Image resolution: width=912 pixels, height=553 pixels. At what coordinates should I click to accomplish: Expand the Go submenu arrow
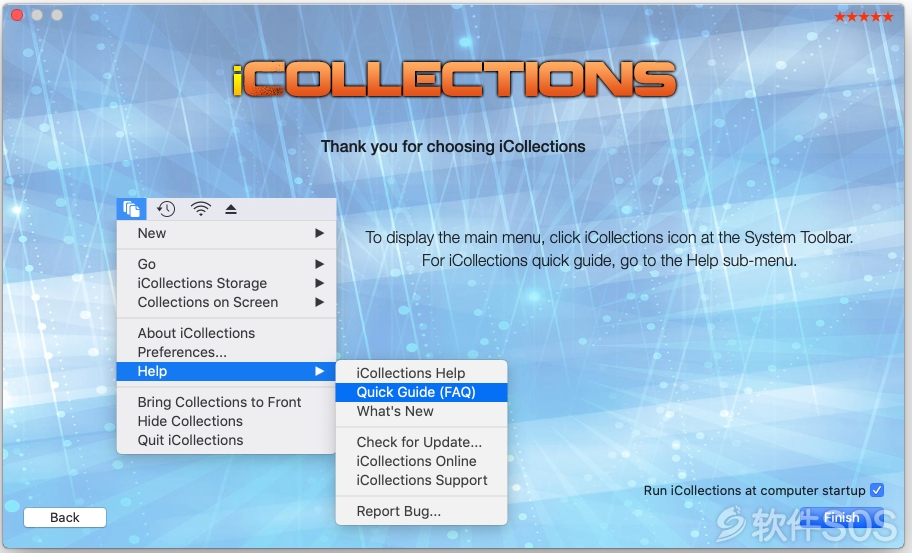[x=319, y=264]
